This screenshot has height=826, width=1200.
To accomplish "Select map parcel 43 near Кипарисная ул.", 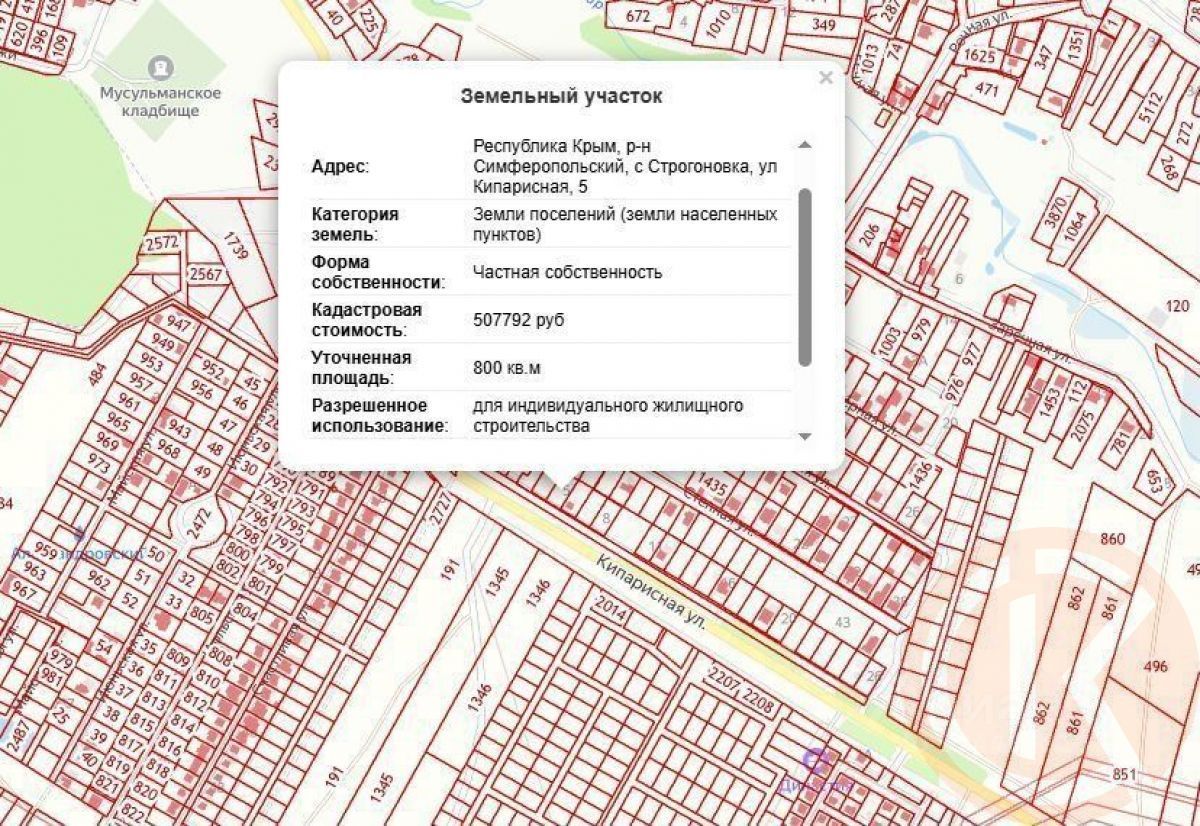I will coord(842,622).
